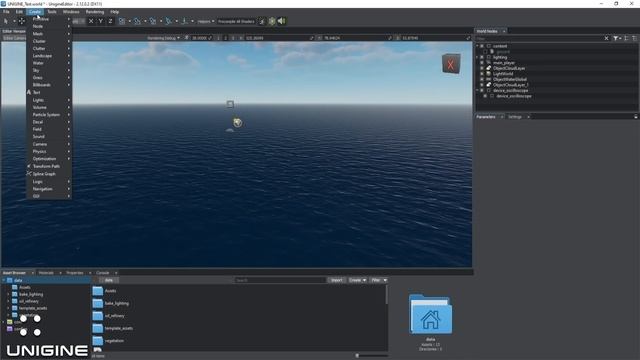Click the bake icon next to Precompile All Shaders
The image size is (640, 360).
262,21
